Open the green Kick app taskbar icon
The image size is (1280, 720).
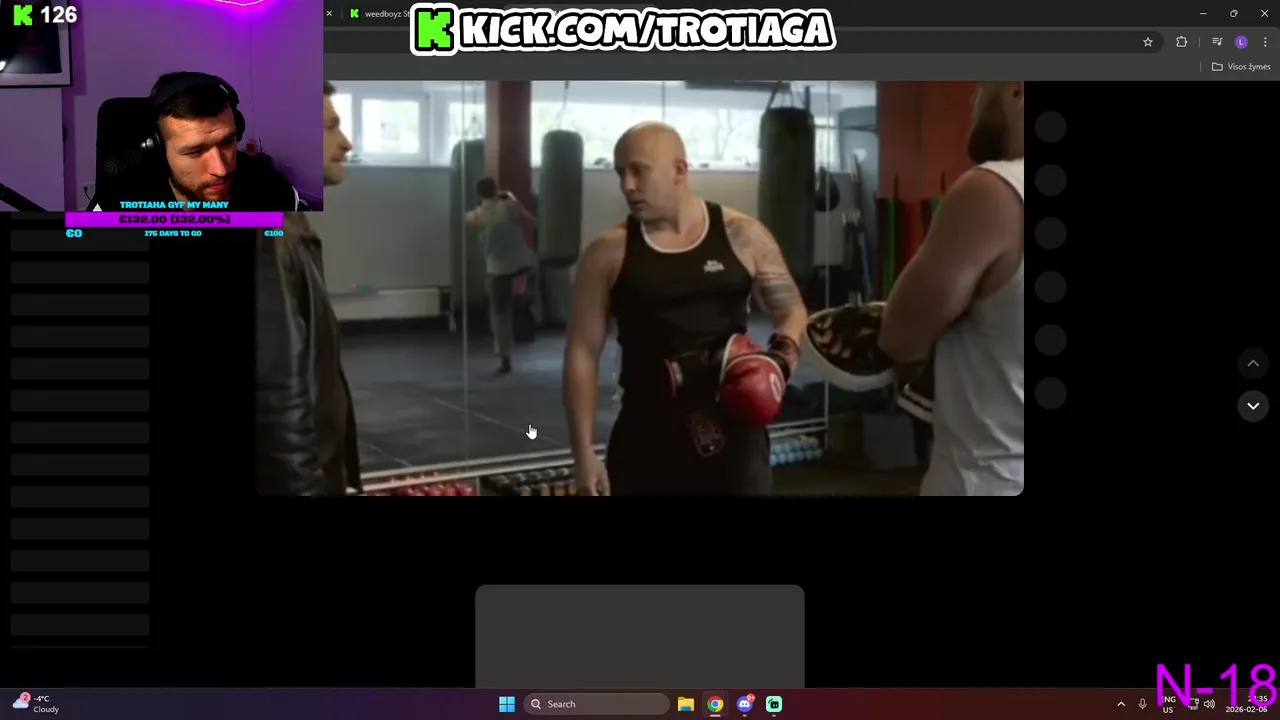pyautogui.click(x=774, y=704)
